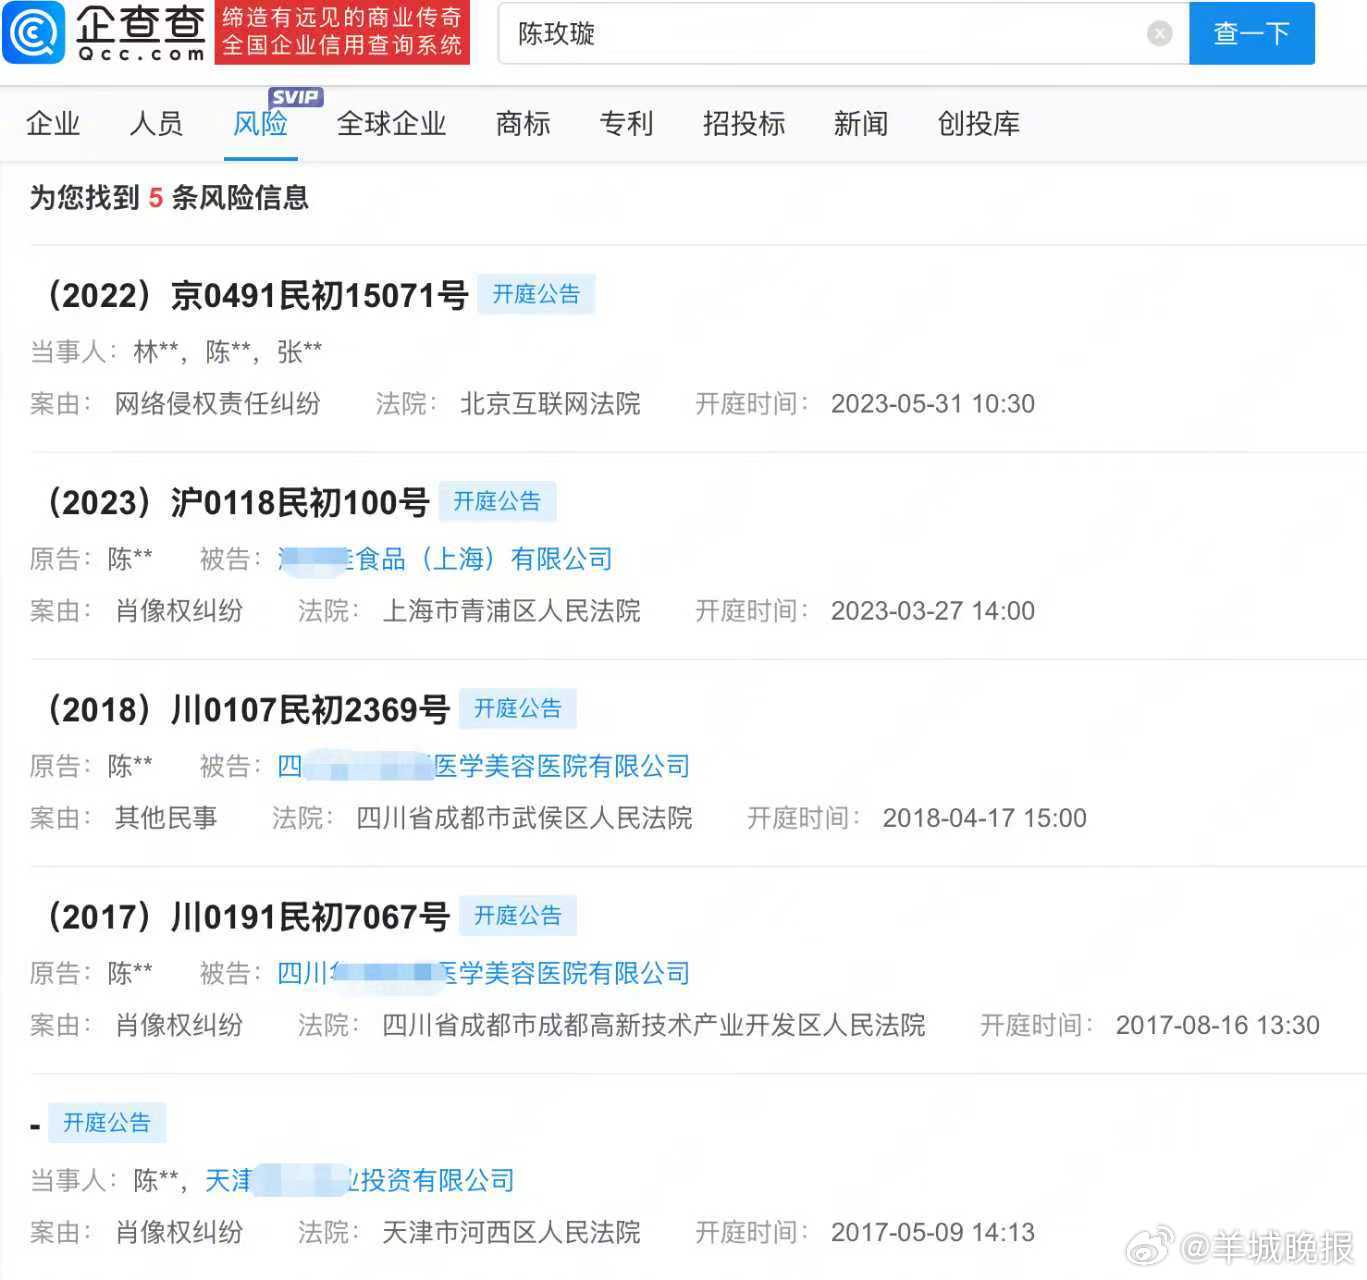Select hearing time 2017-08-16 13:30
1367x1280 pixels.
pyautogui.click(x=1218, y=1025)
